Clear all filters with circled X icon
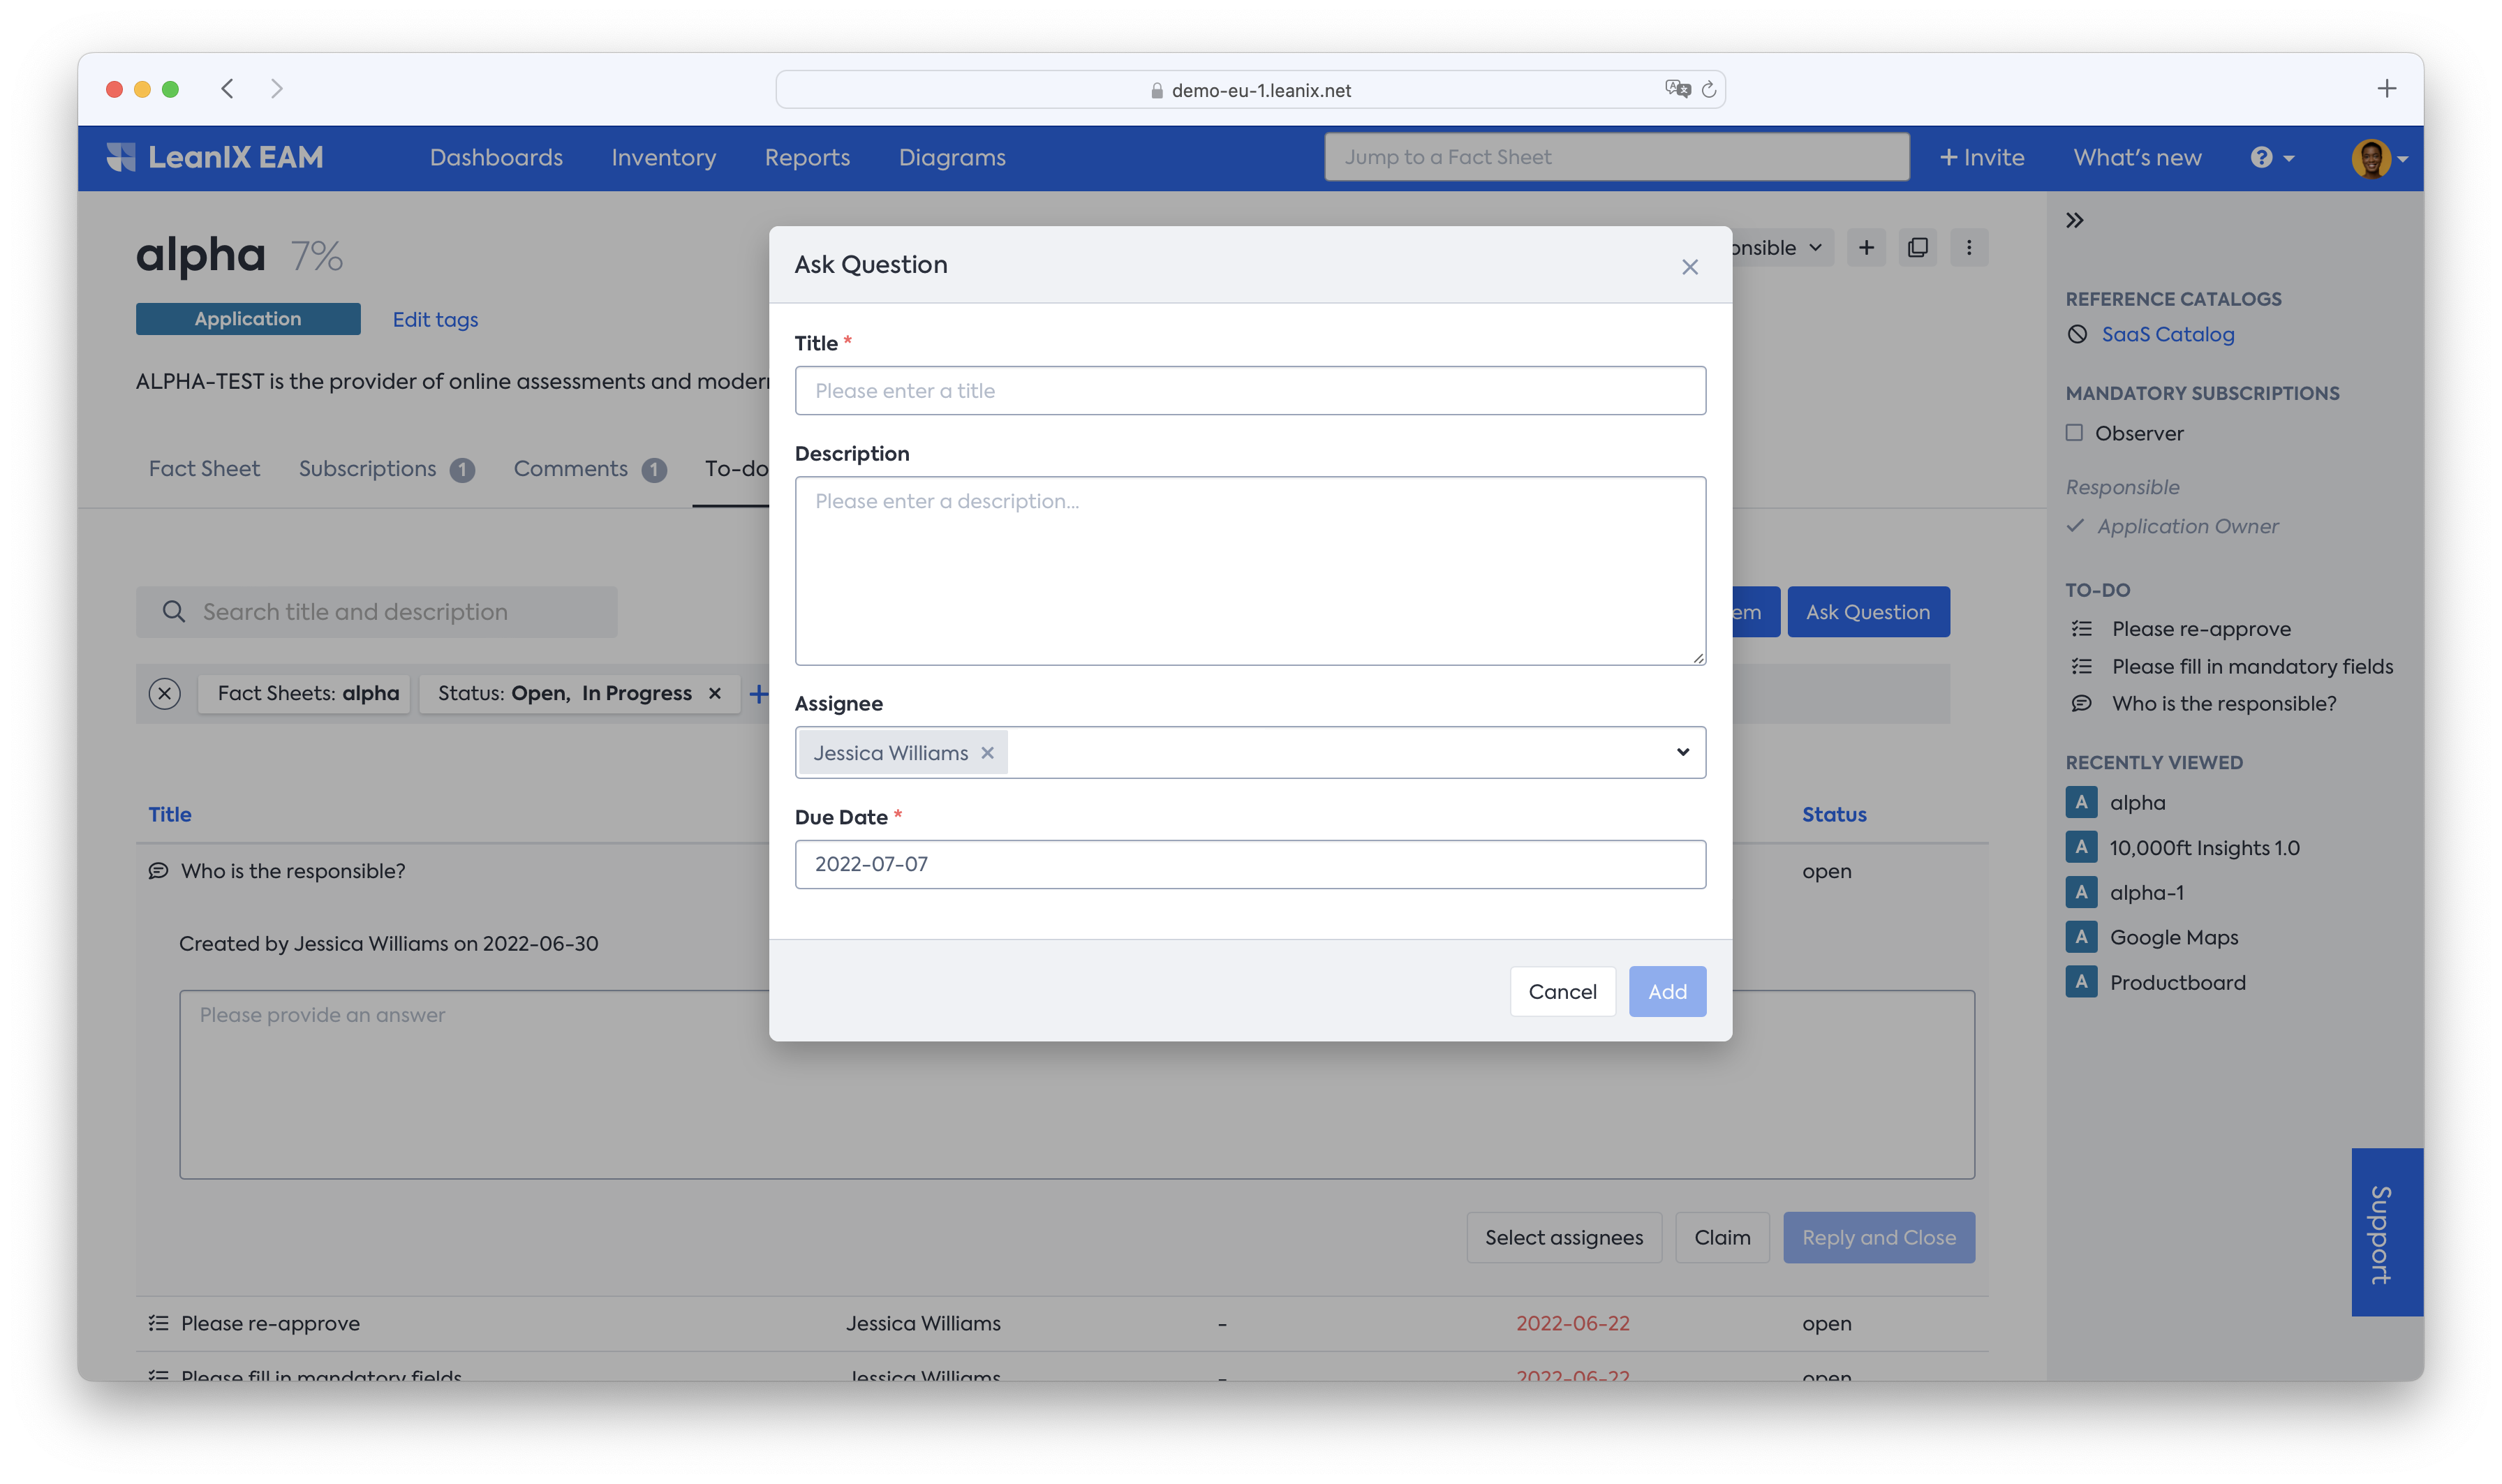 (x=165, y=693)
